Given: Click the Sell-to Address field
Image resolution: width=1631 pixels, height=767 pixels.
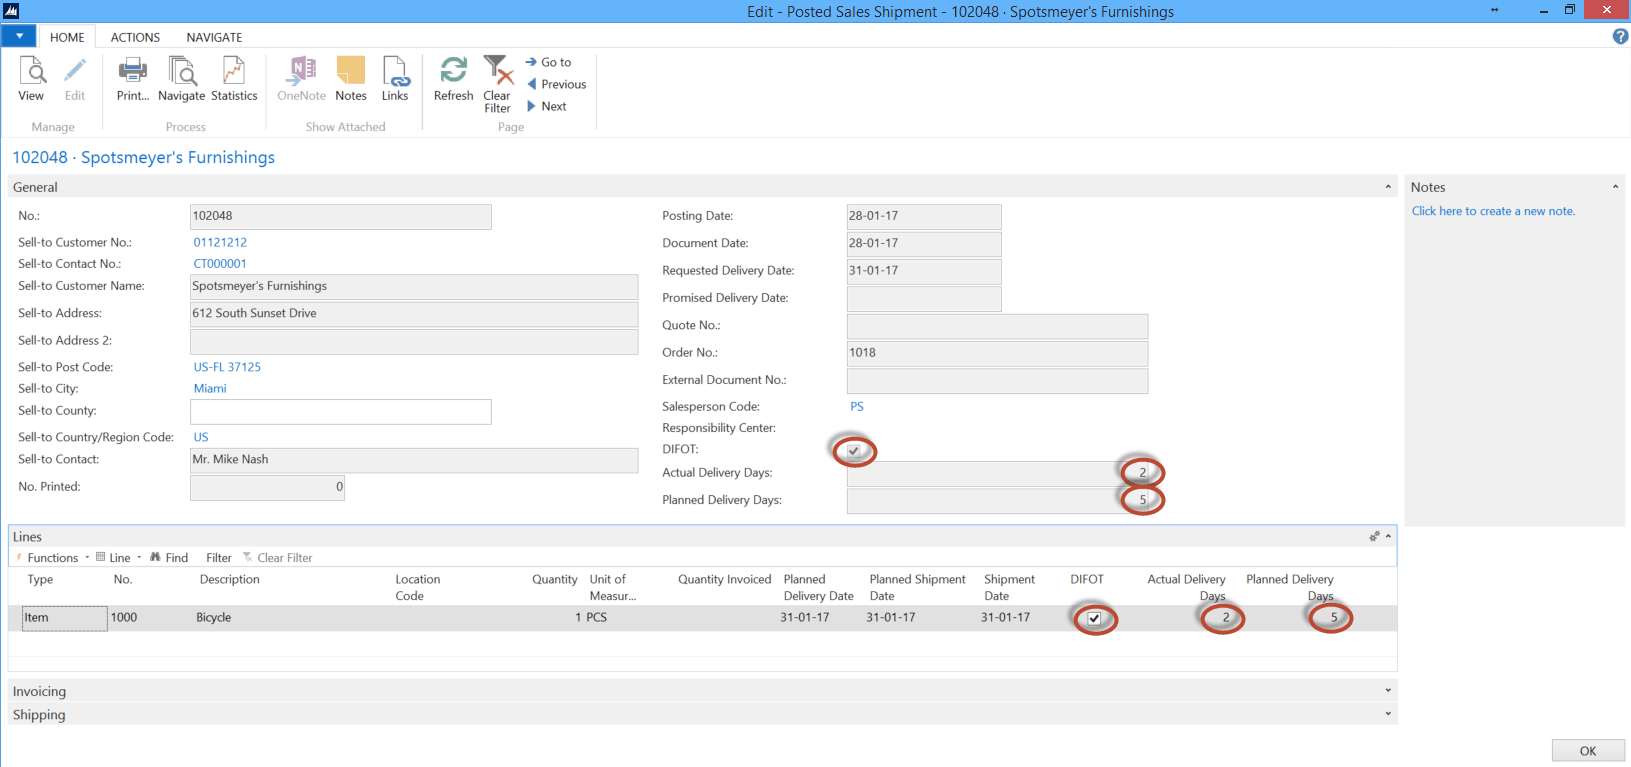Looking at the screenshot, I should 414,313.
